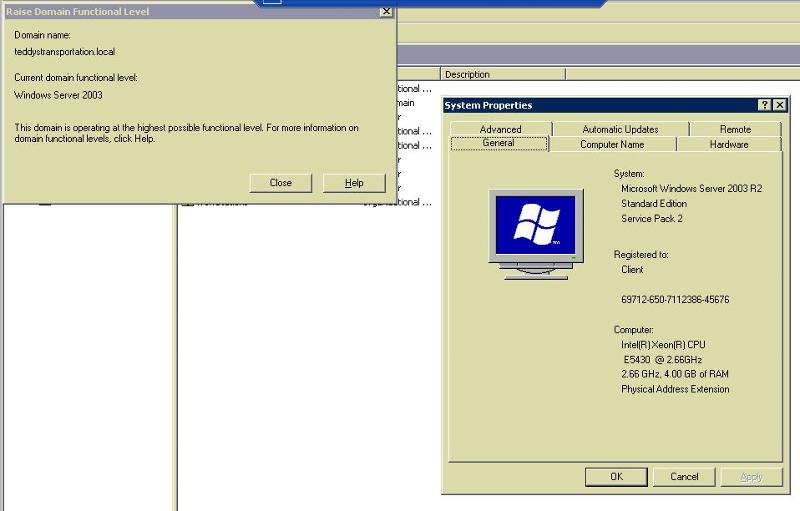
Task: Open the Advanced tab in System Properties
Action: (x=501, y=129)
